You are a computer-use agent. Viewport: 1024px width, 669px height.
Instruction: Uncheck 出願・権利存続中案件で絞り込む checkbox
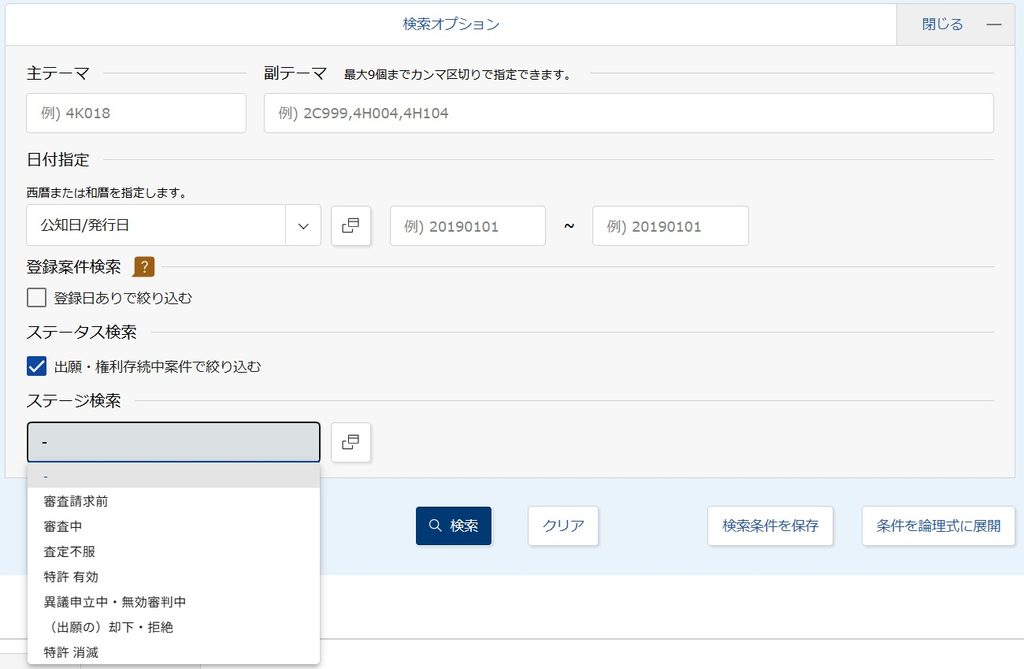pos(37,367)
